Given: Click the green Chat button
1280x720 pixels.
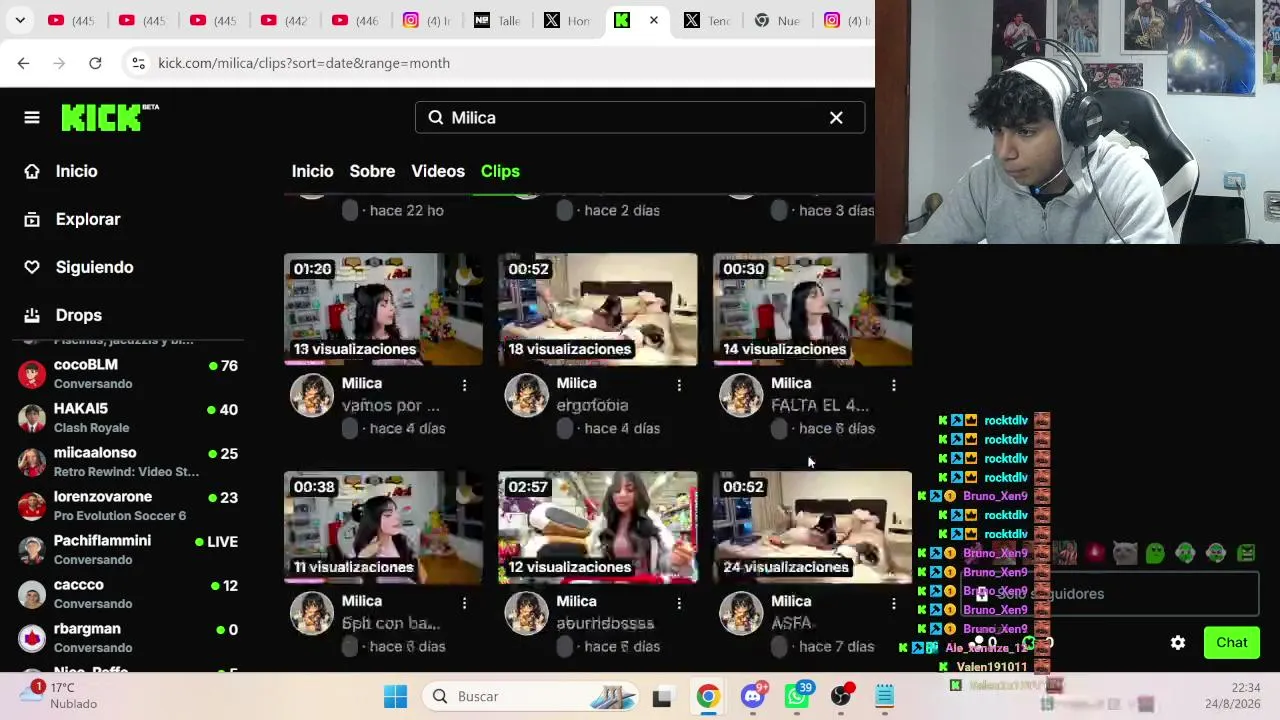Looking at the screenshot, I should 1232,643.
